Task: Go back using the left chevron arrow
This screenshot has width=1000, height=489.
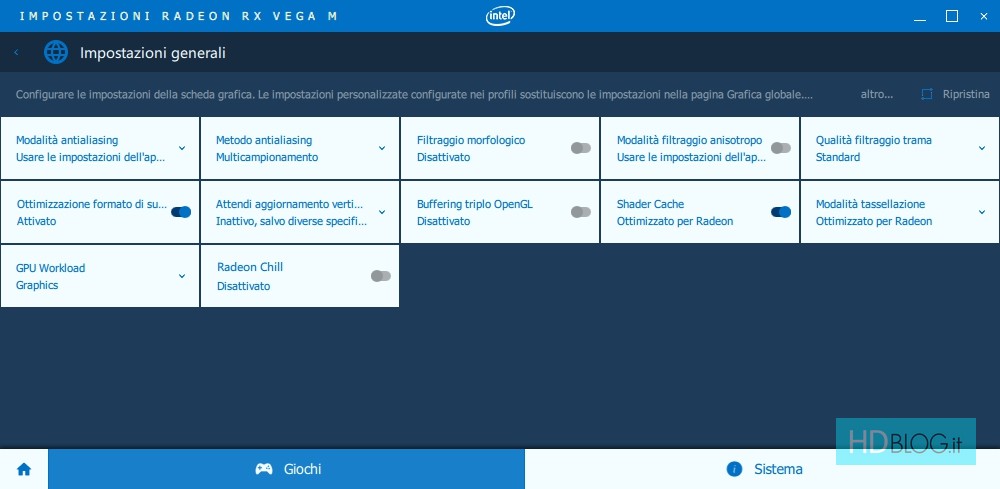Action: point(16,52)
